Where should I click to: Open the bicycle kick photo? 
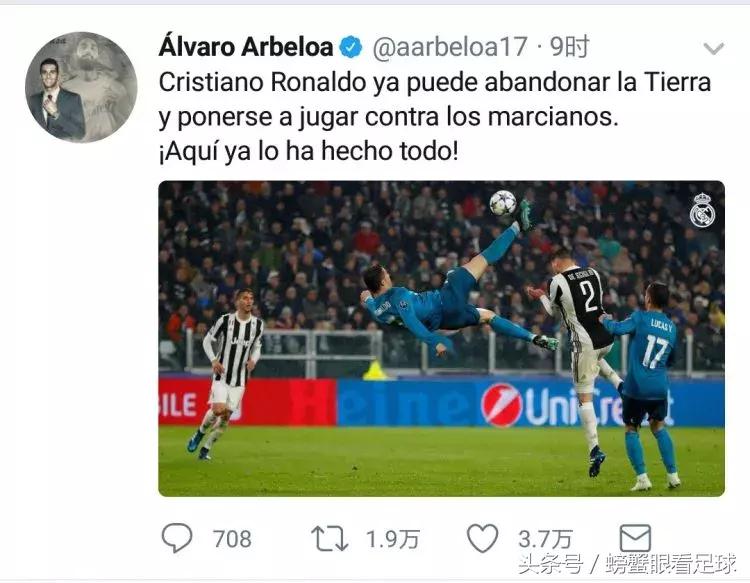click(x=441, y=339)
